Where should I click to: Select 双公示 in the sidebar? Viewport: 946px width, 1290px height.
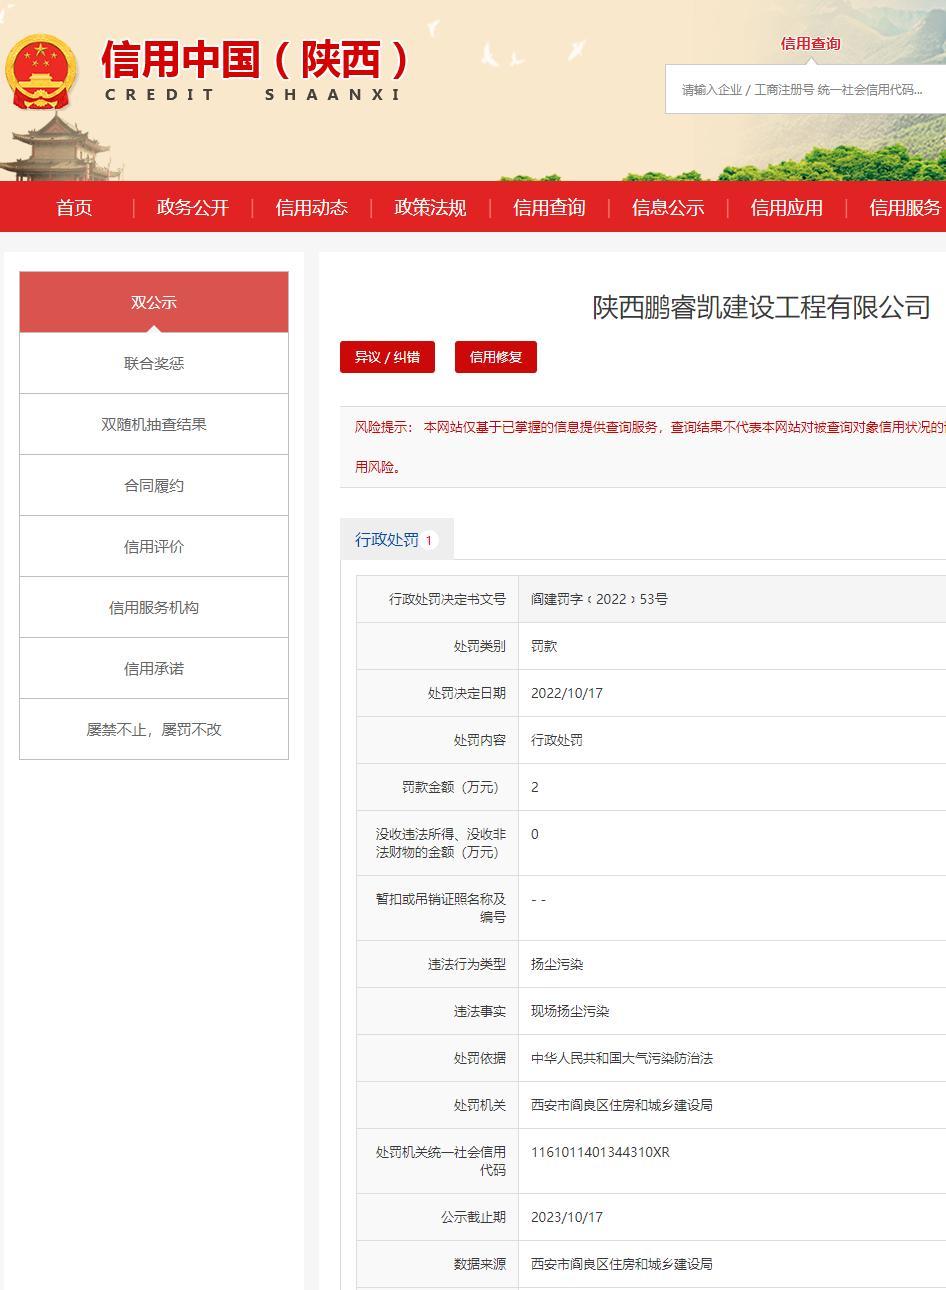point(154,302)
